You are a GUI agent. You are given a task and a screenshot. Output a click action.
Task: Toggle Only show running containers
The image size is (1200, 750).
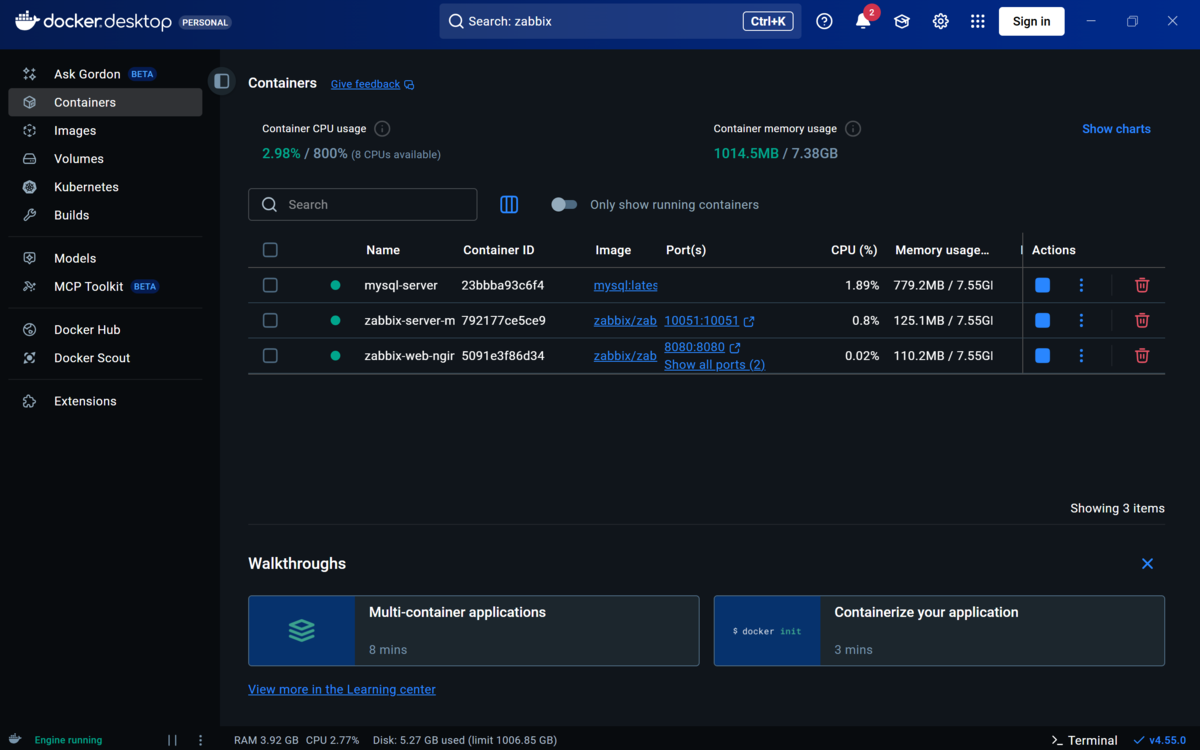tap(564, 204)
